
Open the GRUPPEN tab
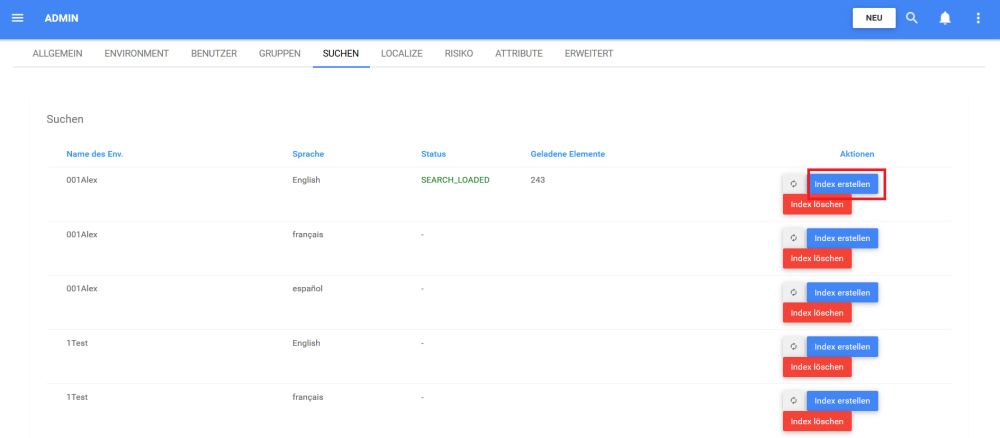(280, 54)
